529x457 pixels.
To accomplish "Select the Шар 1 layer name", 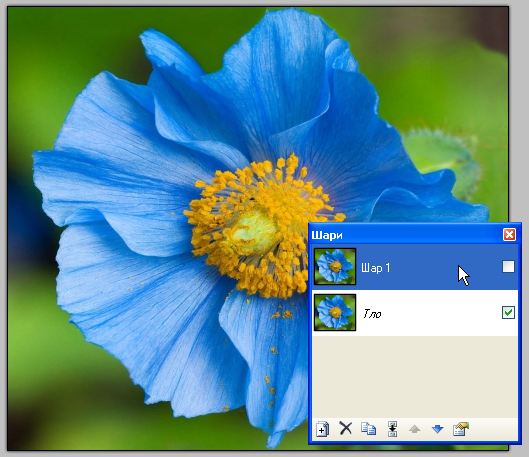I will click(375, 268).
